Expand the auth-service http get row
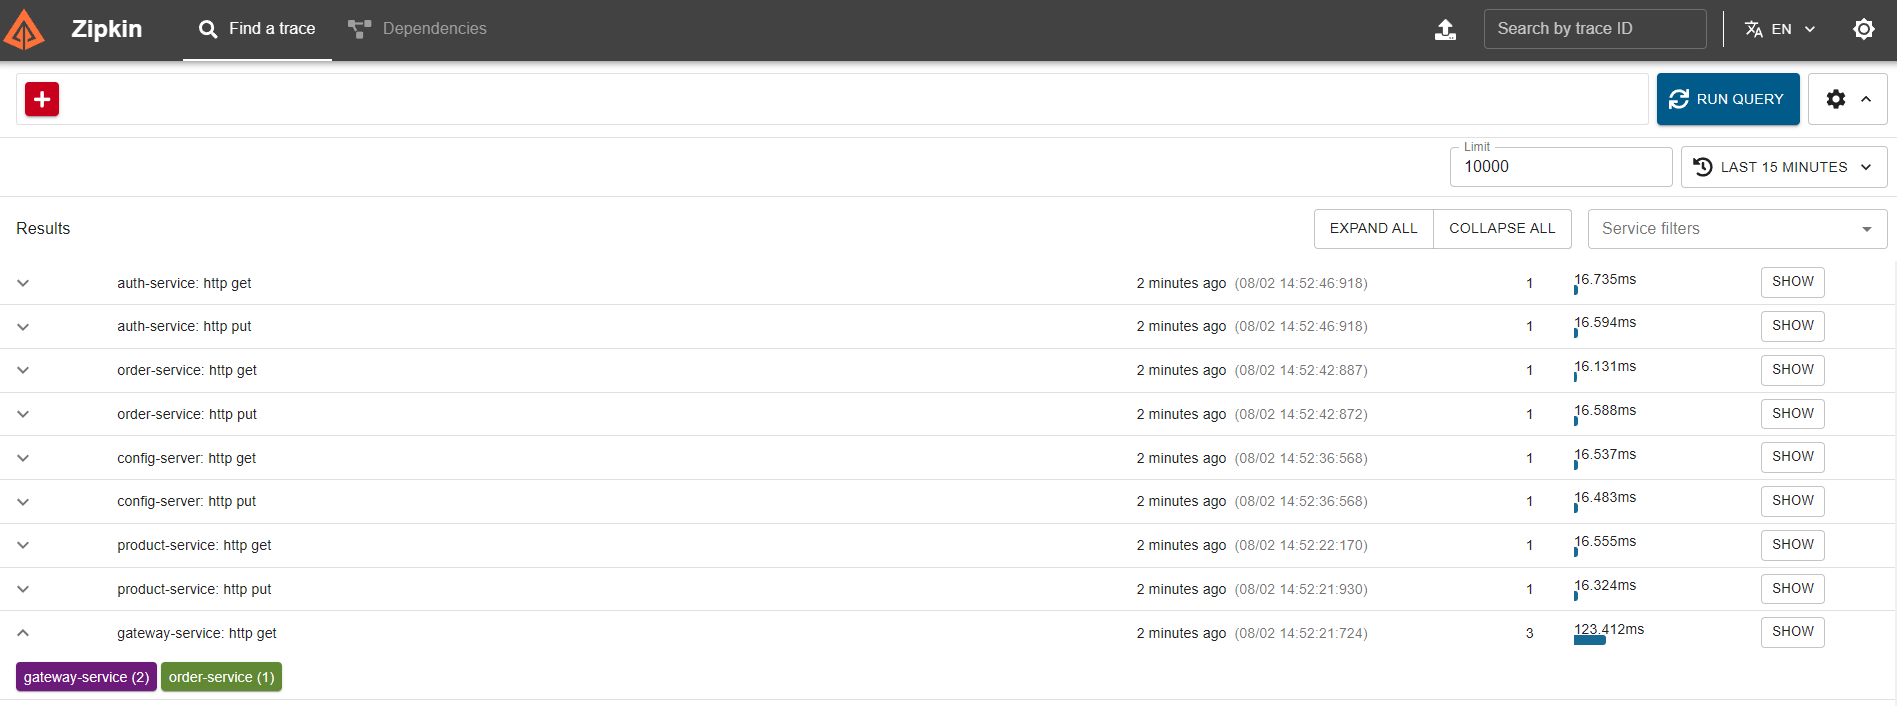Viewport: 1897px width, 706px height. point(23,283)
